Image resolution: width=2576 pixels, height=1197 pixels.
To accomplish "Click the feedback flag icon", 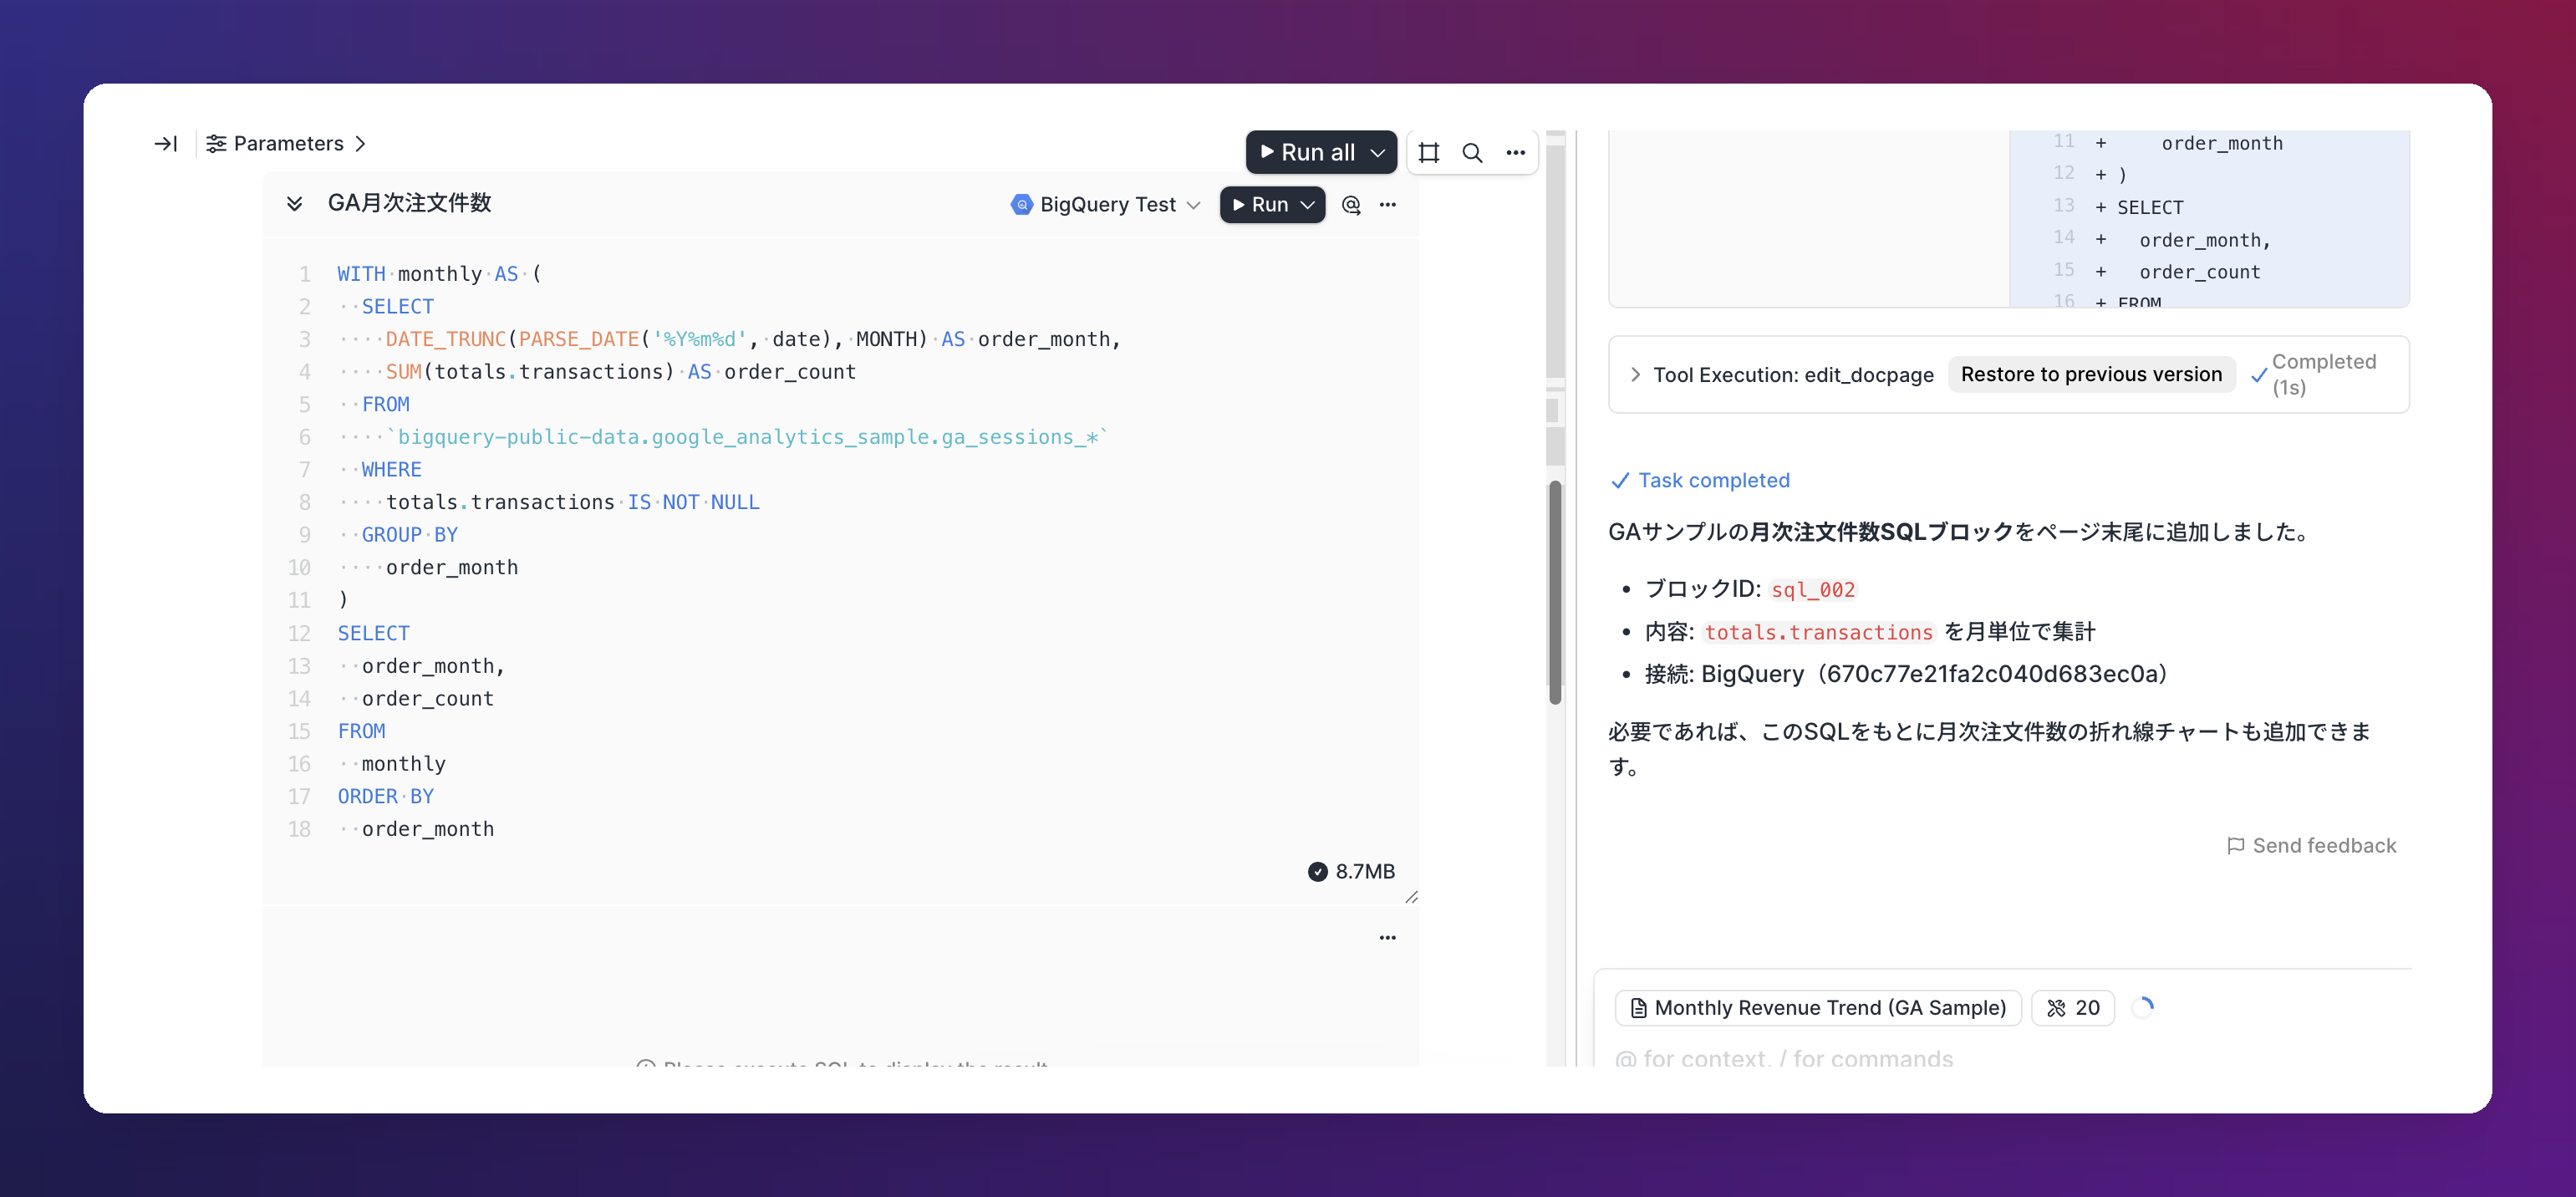I will (2236, 846).
